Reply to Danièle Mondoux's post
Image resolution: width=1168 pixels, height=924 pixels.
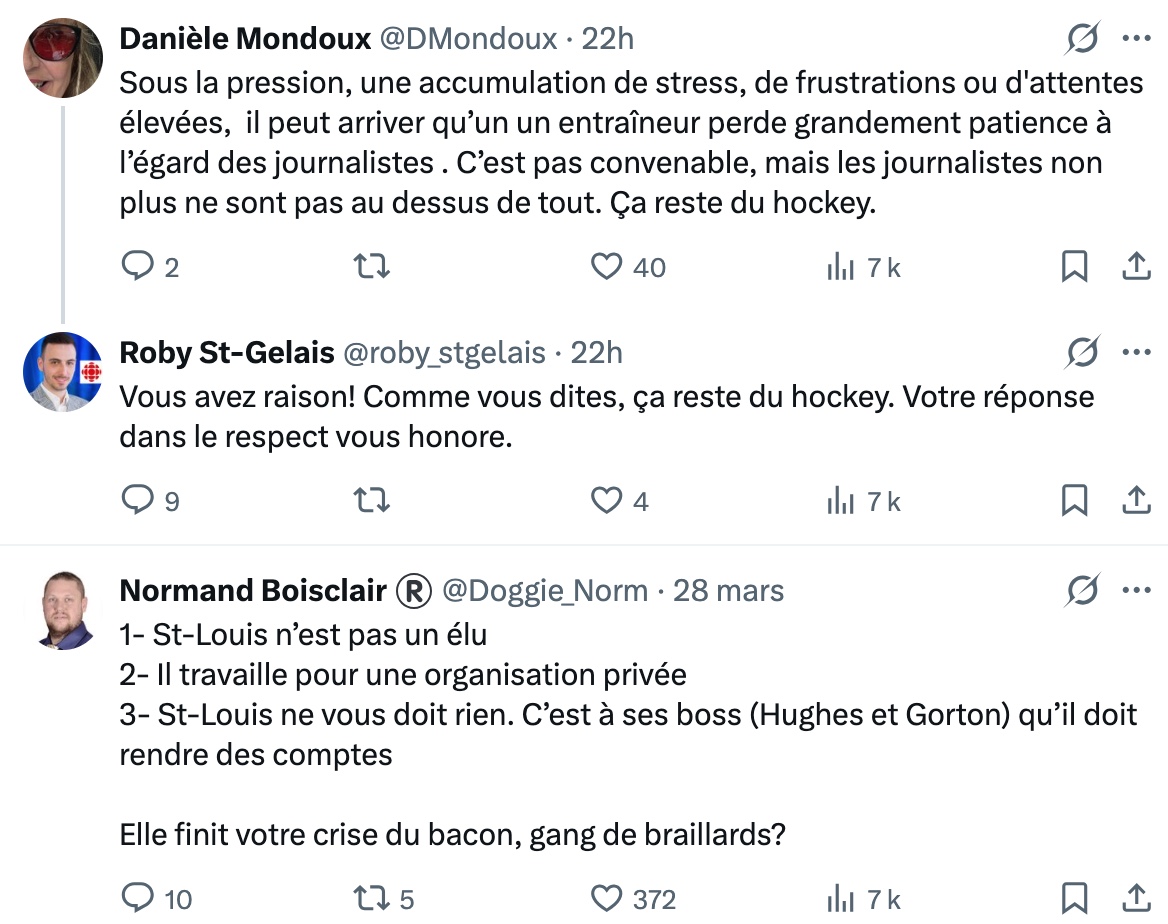tap(135, 267)
